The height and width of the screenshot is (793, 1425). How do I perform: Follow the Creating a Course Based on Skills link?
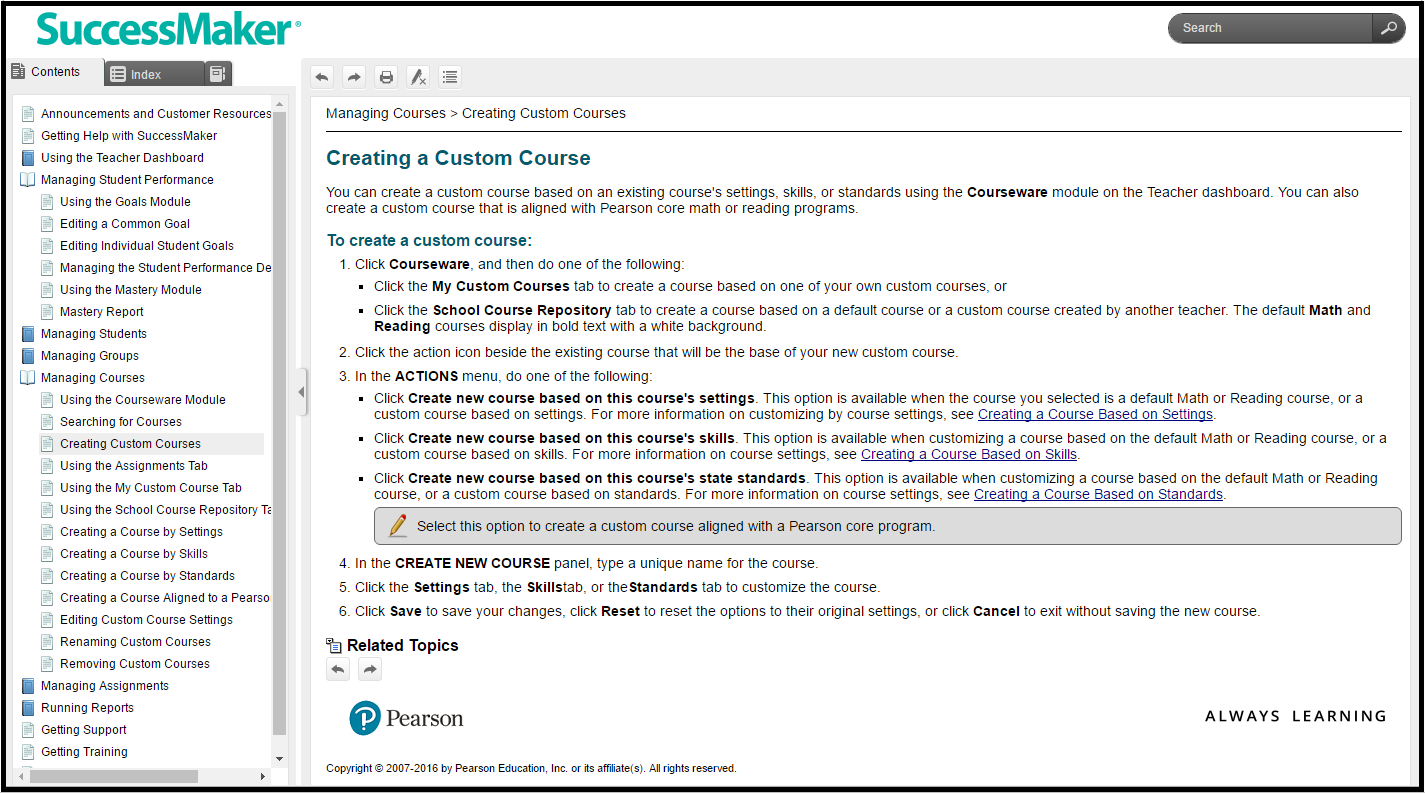(x=968, y=454)
